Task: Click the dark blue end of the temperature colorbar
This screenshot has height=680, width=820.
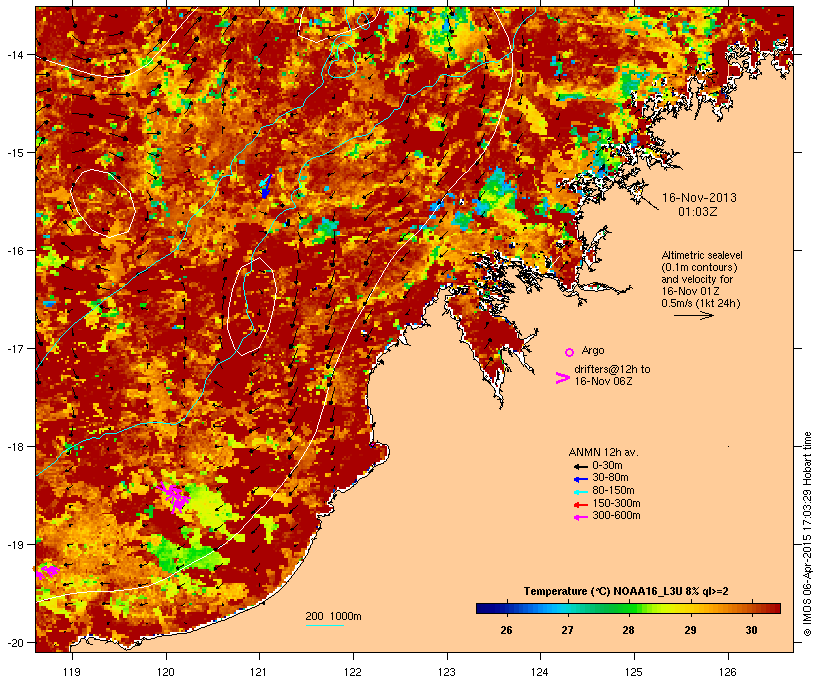Action: 484,608
